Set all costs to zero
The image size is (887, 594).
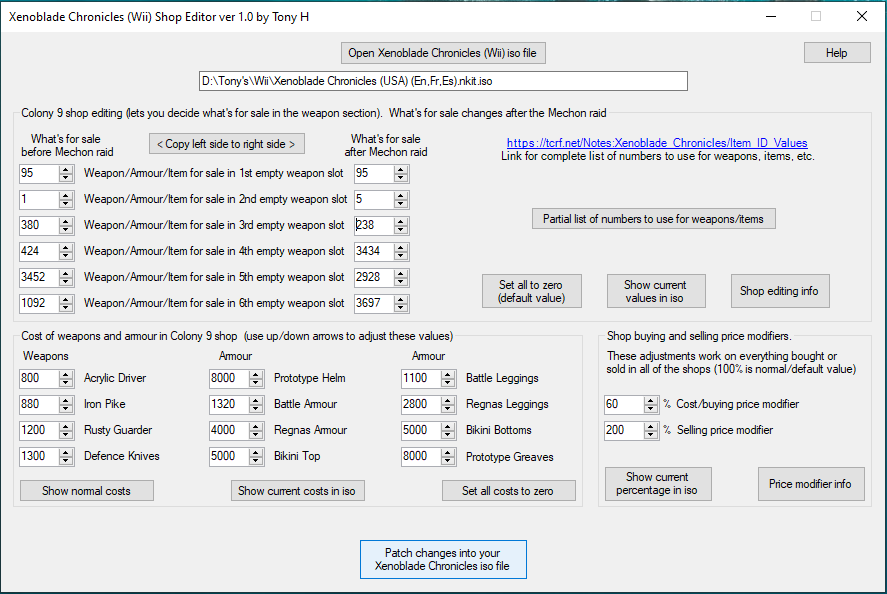click(508, 490)
